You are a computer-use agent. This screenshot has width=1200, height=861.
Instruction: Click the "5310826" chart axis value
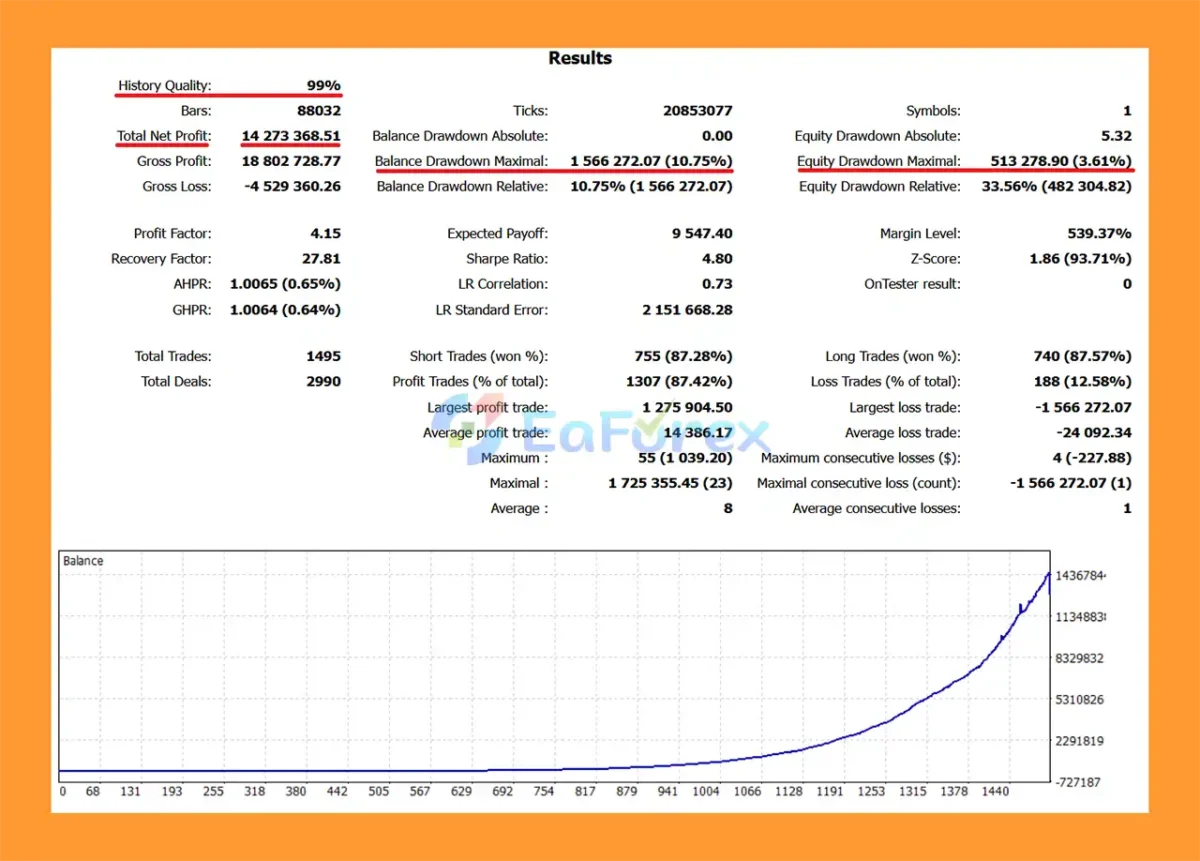(x=1080, y=699)
